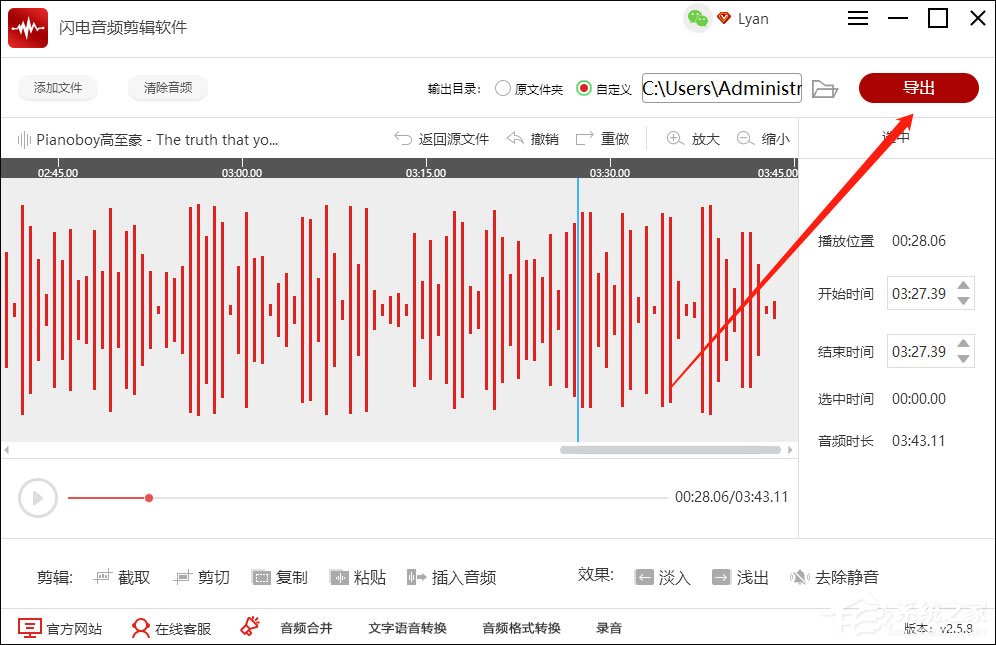
Task: Select the 剪切 cut tool
Action: 201,577
